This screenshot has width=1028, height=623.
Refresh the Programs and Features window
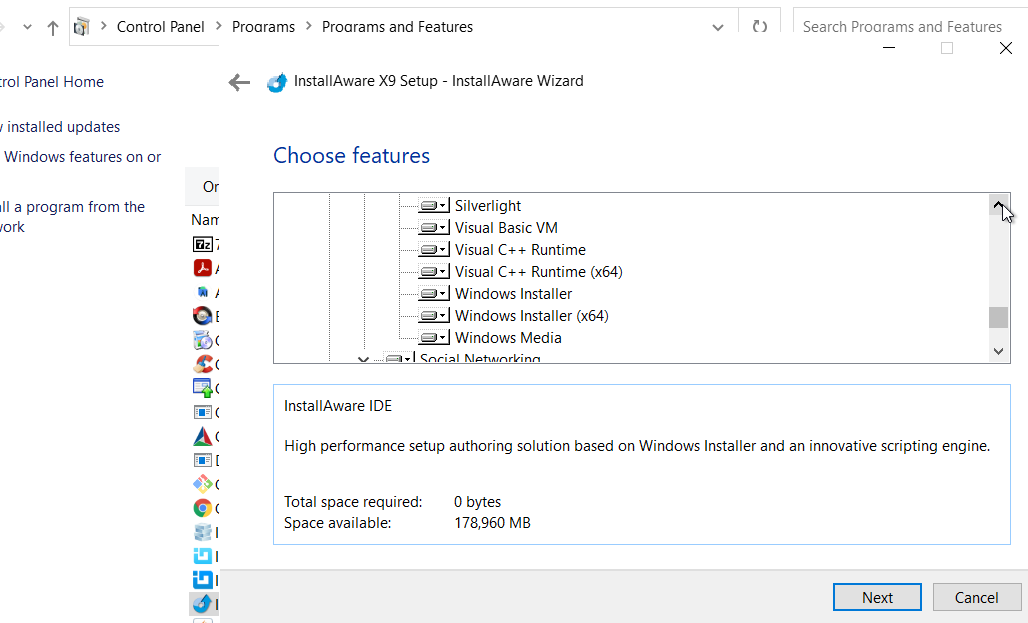pyautogui.click(x=759, y=27)
